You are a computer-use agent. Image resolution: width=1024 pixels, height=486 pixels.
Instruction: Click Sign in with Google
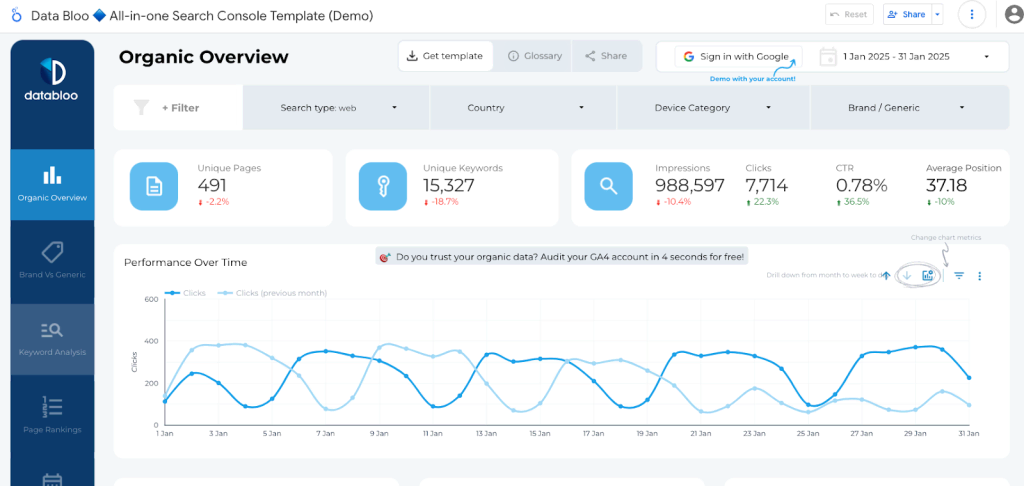click(737, 57)
